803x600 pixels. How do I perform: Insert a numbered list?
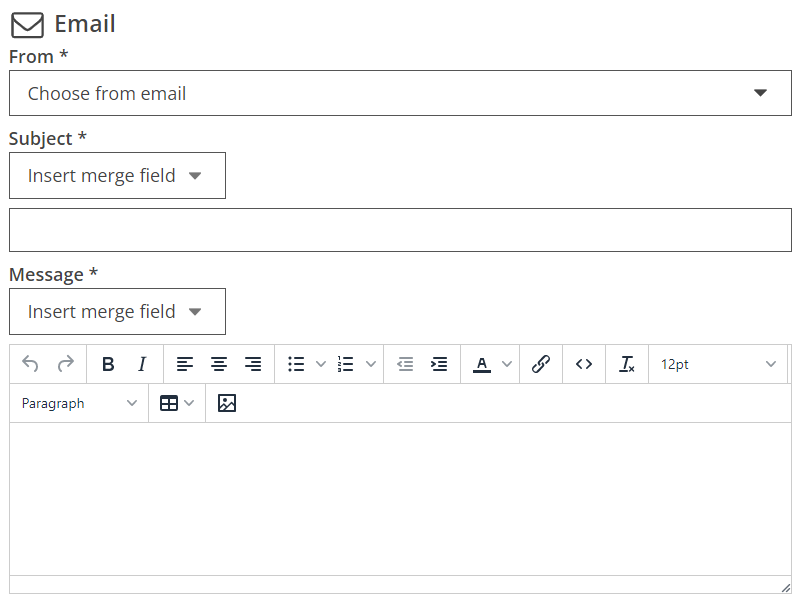click(x=346, y=364)
